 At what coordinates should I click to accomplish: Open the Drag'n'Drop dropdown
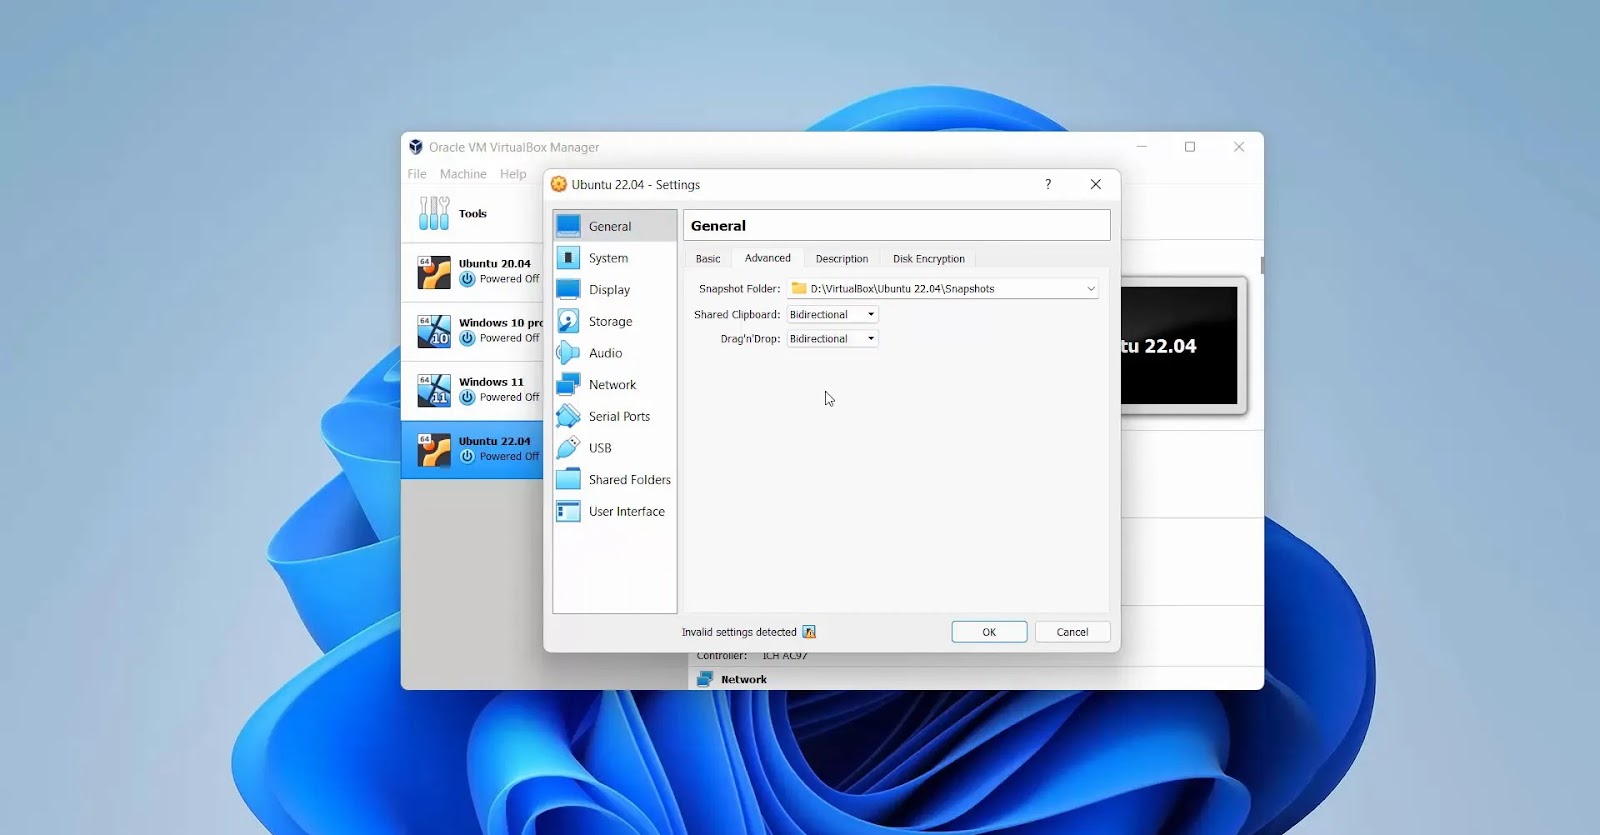[832, 339]
